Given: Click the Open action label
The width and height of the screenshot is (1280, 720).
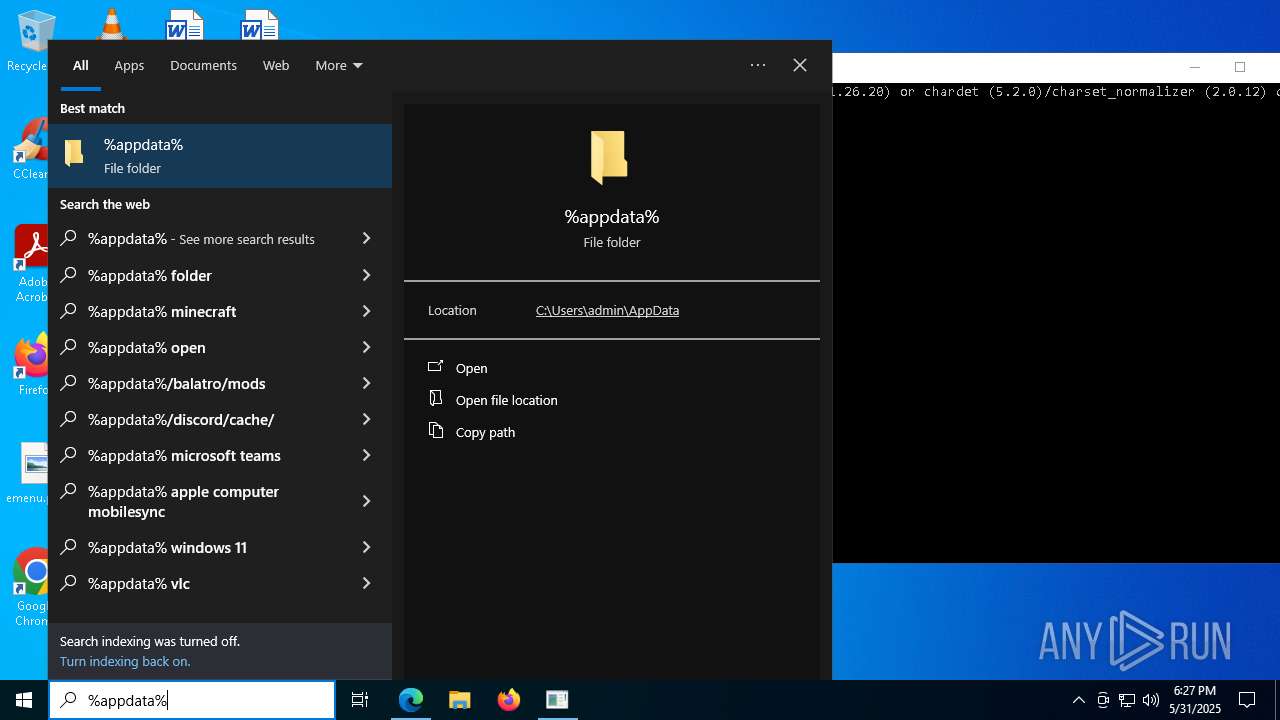Looking at the screenshot, I should tap(471, 368).
